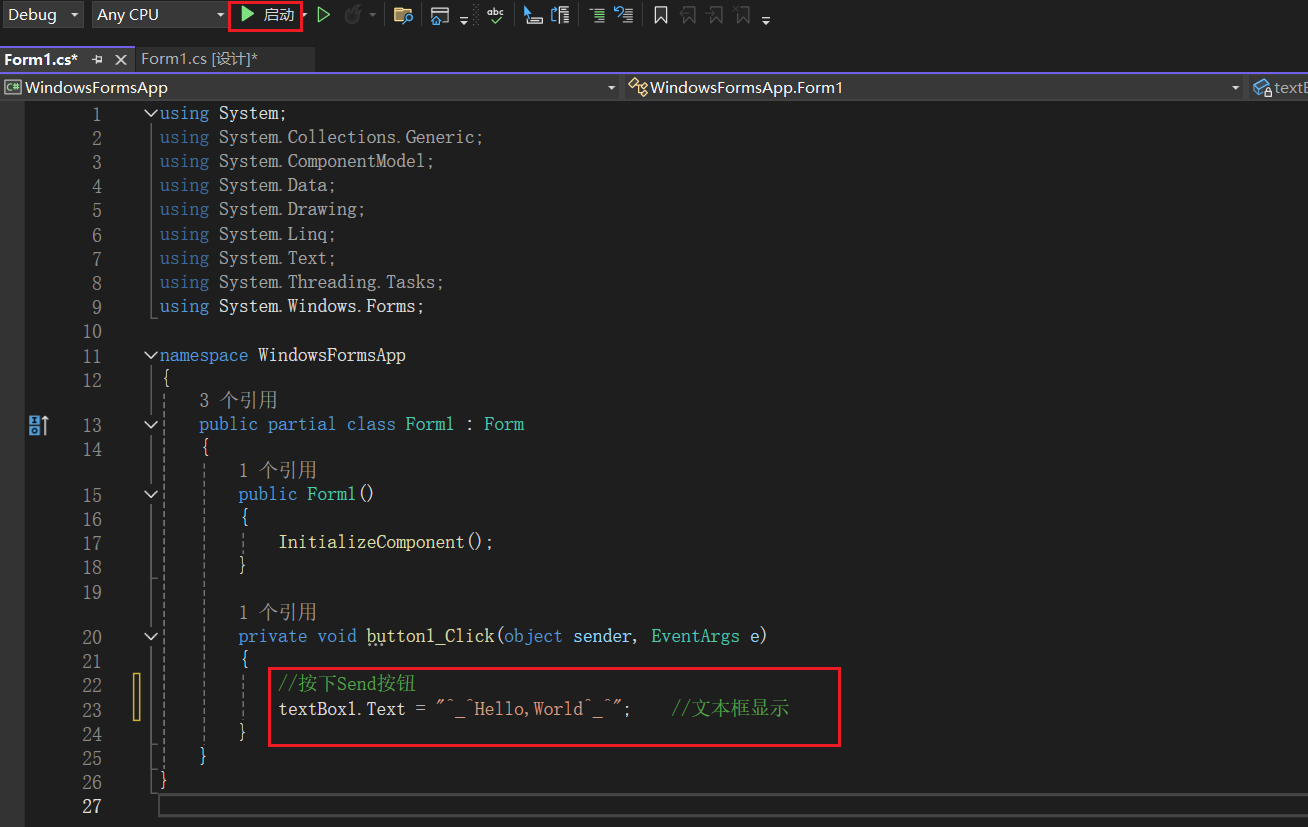The height and width of the screenshot is (827, 1308).
Task: Switch to the Form1.cs [设计]* designer tab
Action: tap(199, 60)
